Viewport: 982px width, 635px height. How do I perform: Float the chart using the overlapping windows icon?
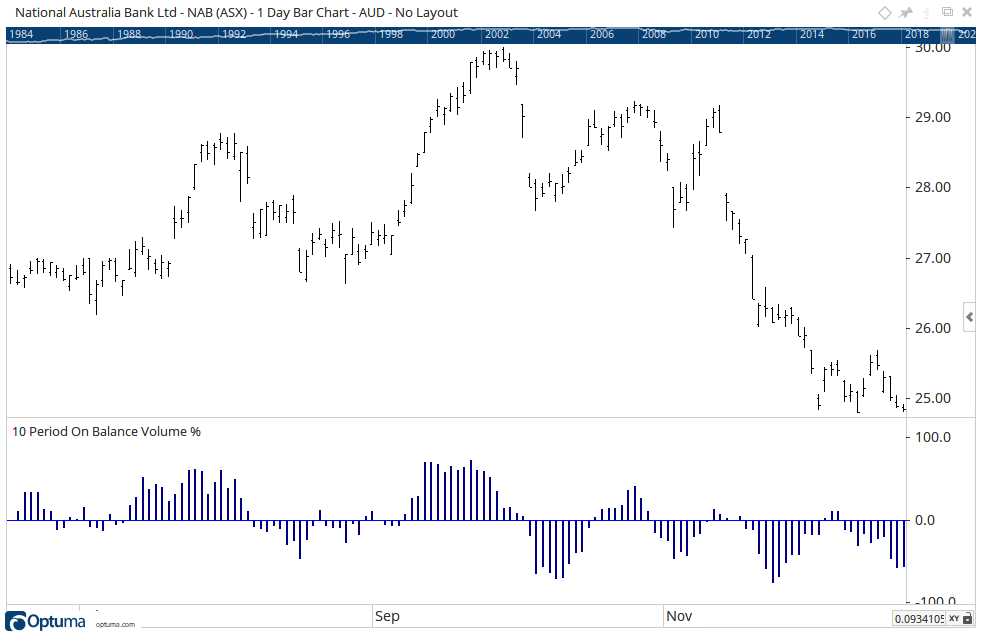pyautogui.click(x=947, y=12)
